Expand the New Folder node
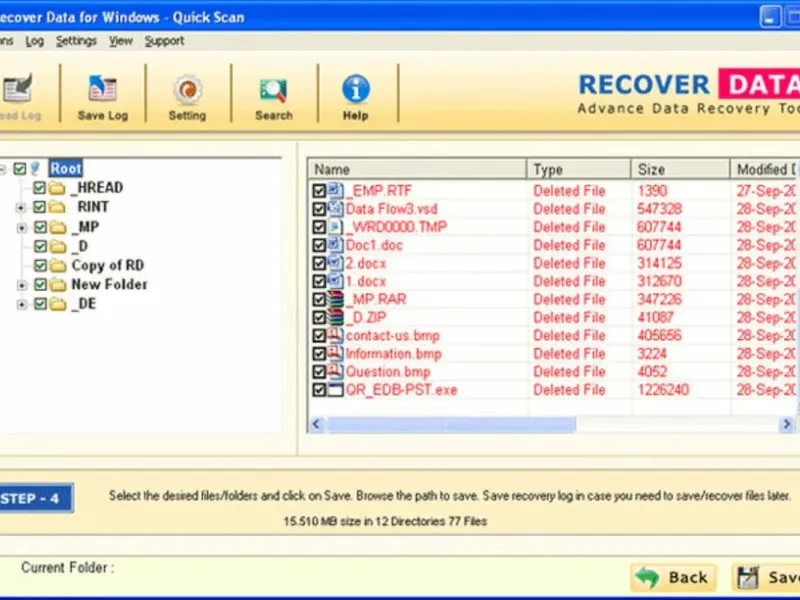Screen dimensions: 800x600 tap(21, 285)
